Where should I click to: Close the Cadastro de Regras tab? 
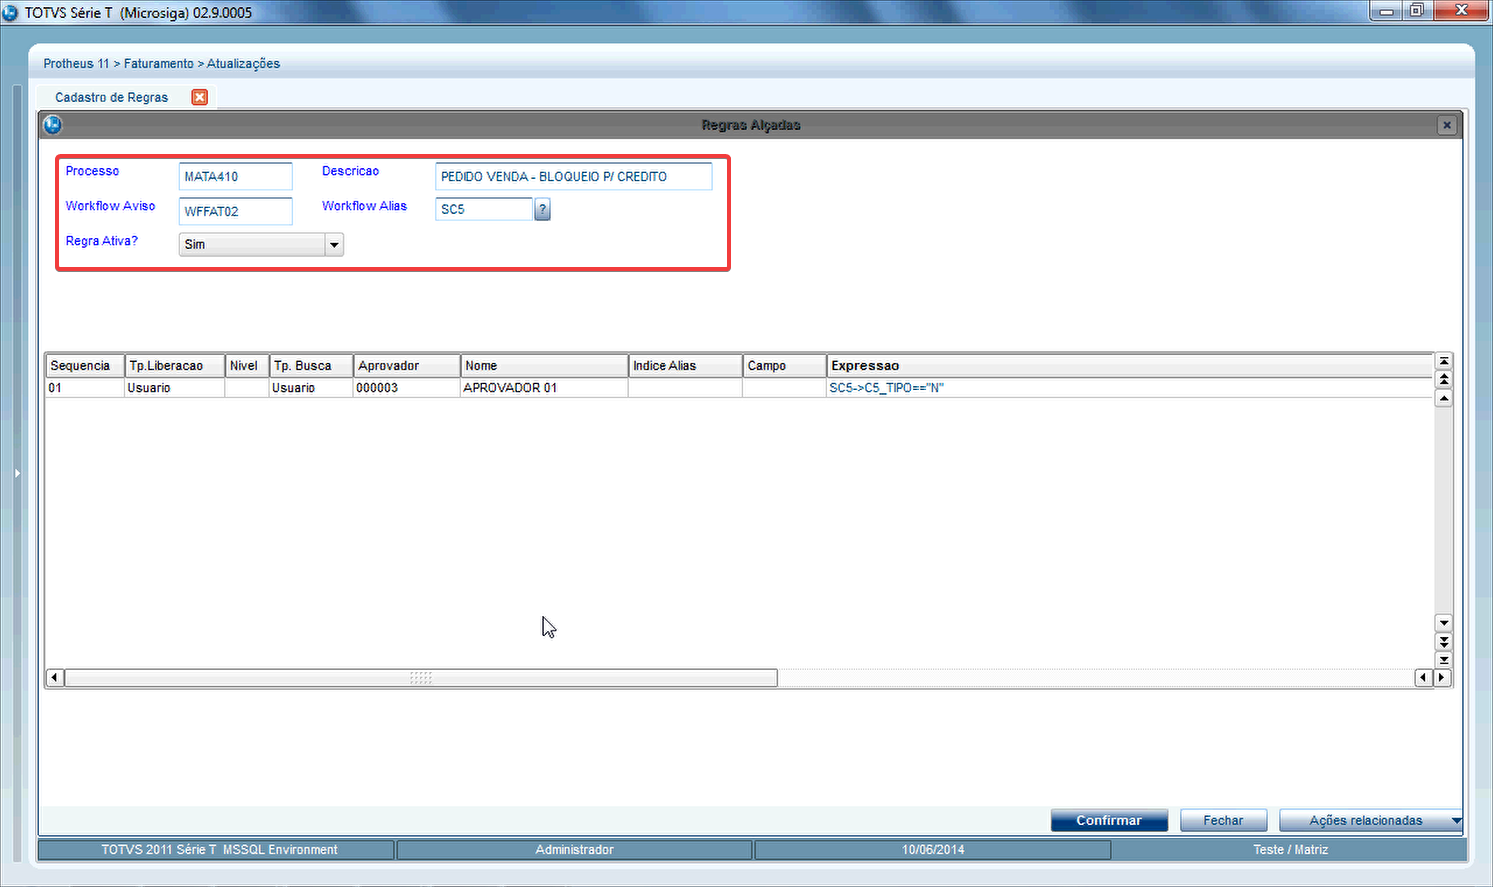(x=200, y=97)
